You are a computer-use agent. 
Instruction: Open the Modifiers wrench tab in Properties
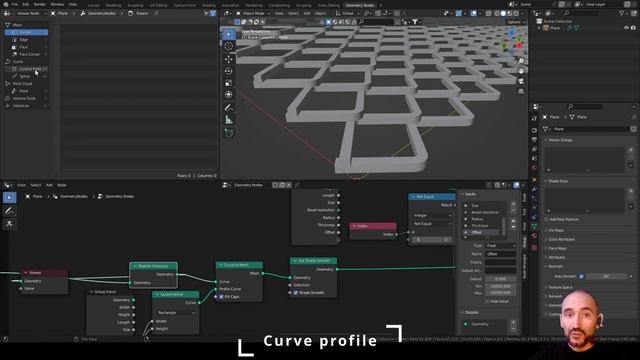pos(534,189)
